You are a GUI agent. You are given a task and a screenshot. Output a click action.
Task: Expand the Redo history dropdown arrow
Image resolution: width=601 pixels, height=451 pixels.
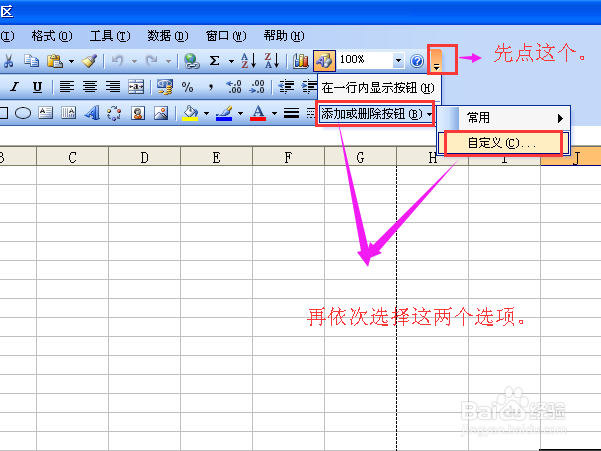point(168,61)
